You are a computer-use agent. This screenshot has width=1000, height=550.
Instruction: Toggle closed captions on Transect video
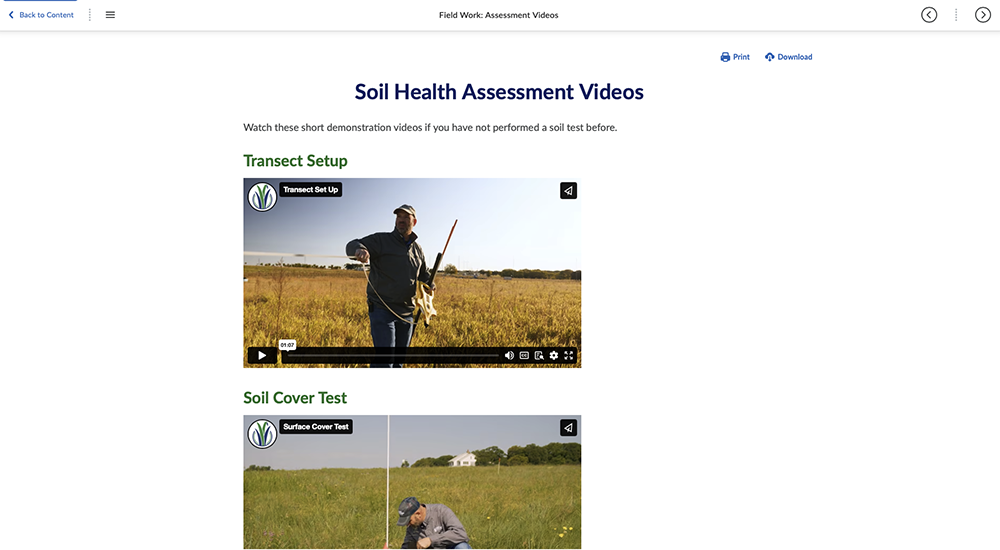click(x=524, y=355)
